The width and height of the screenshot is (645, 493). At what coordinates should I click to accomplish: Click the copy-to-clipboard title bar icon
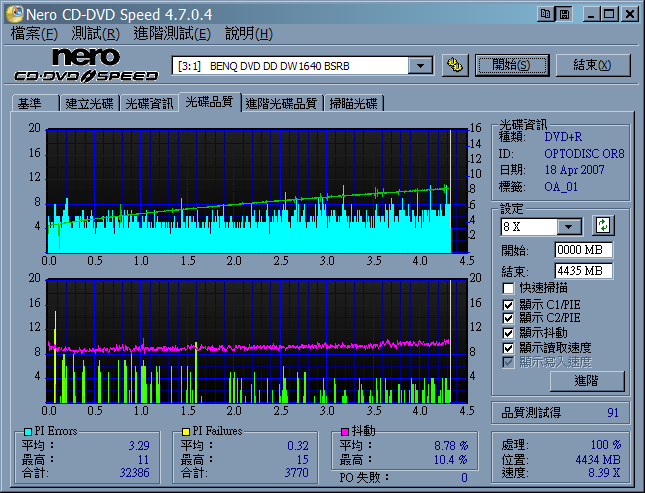click(545, 14)
